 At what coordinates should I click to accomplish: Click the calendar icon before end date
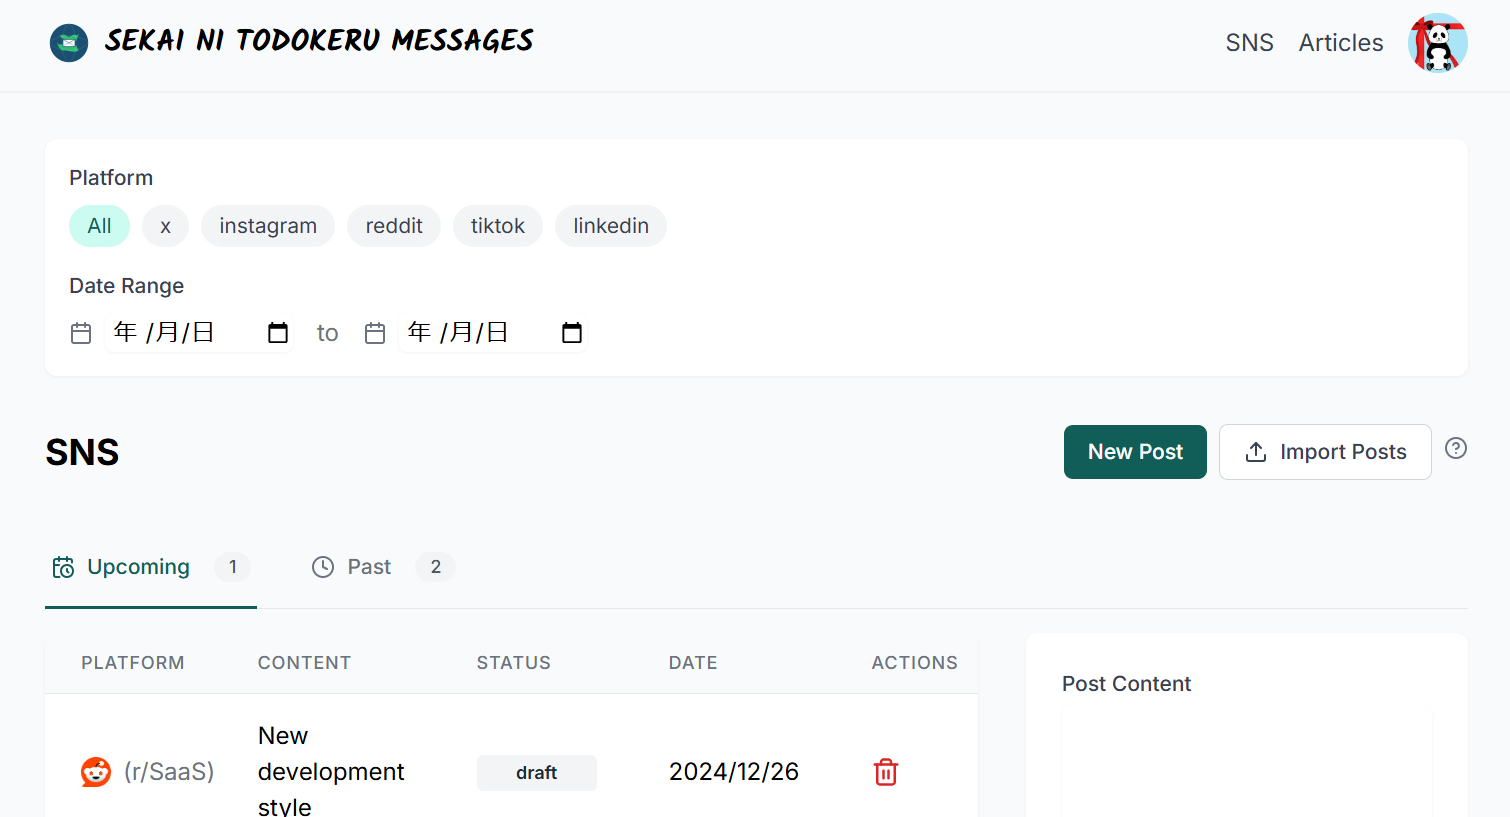[x=375, y=333]
